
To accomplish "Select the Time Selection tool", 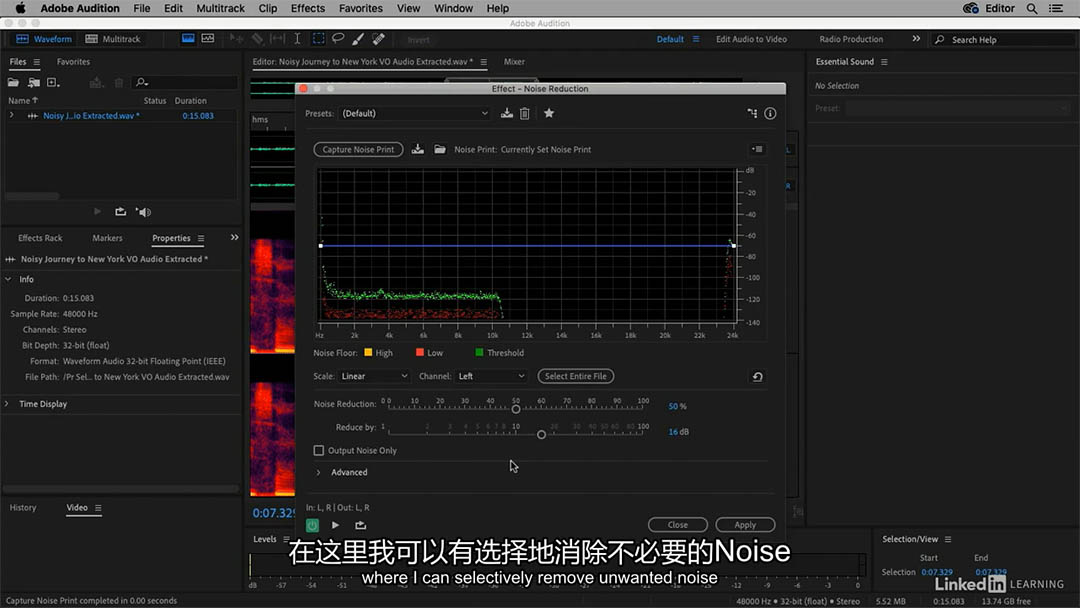I will (x=297, y=39).
